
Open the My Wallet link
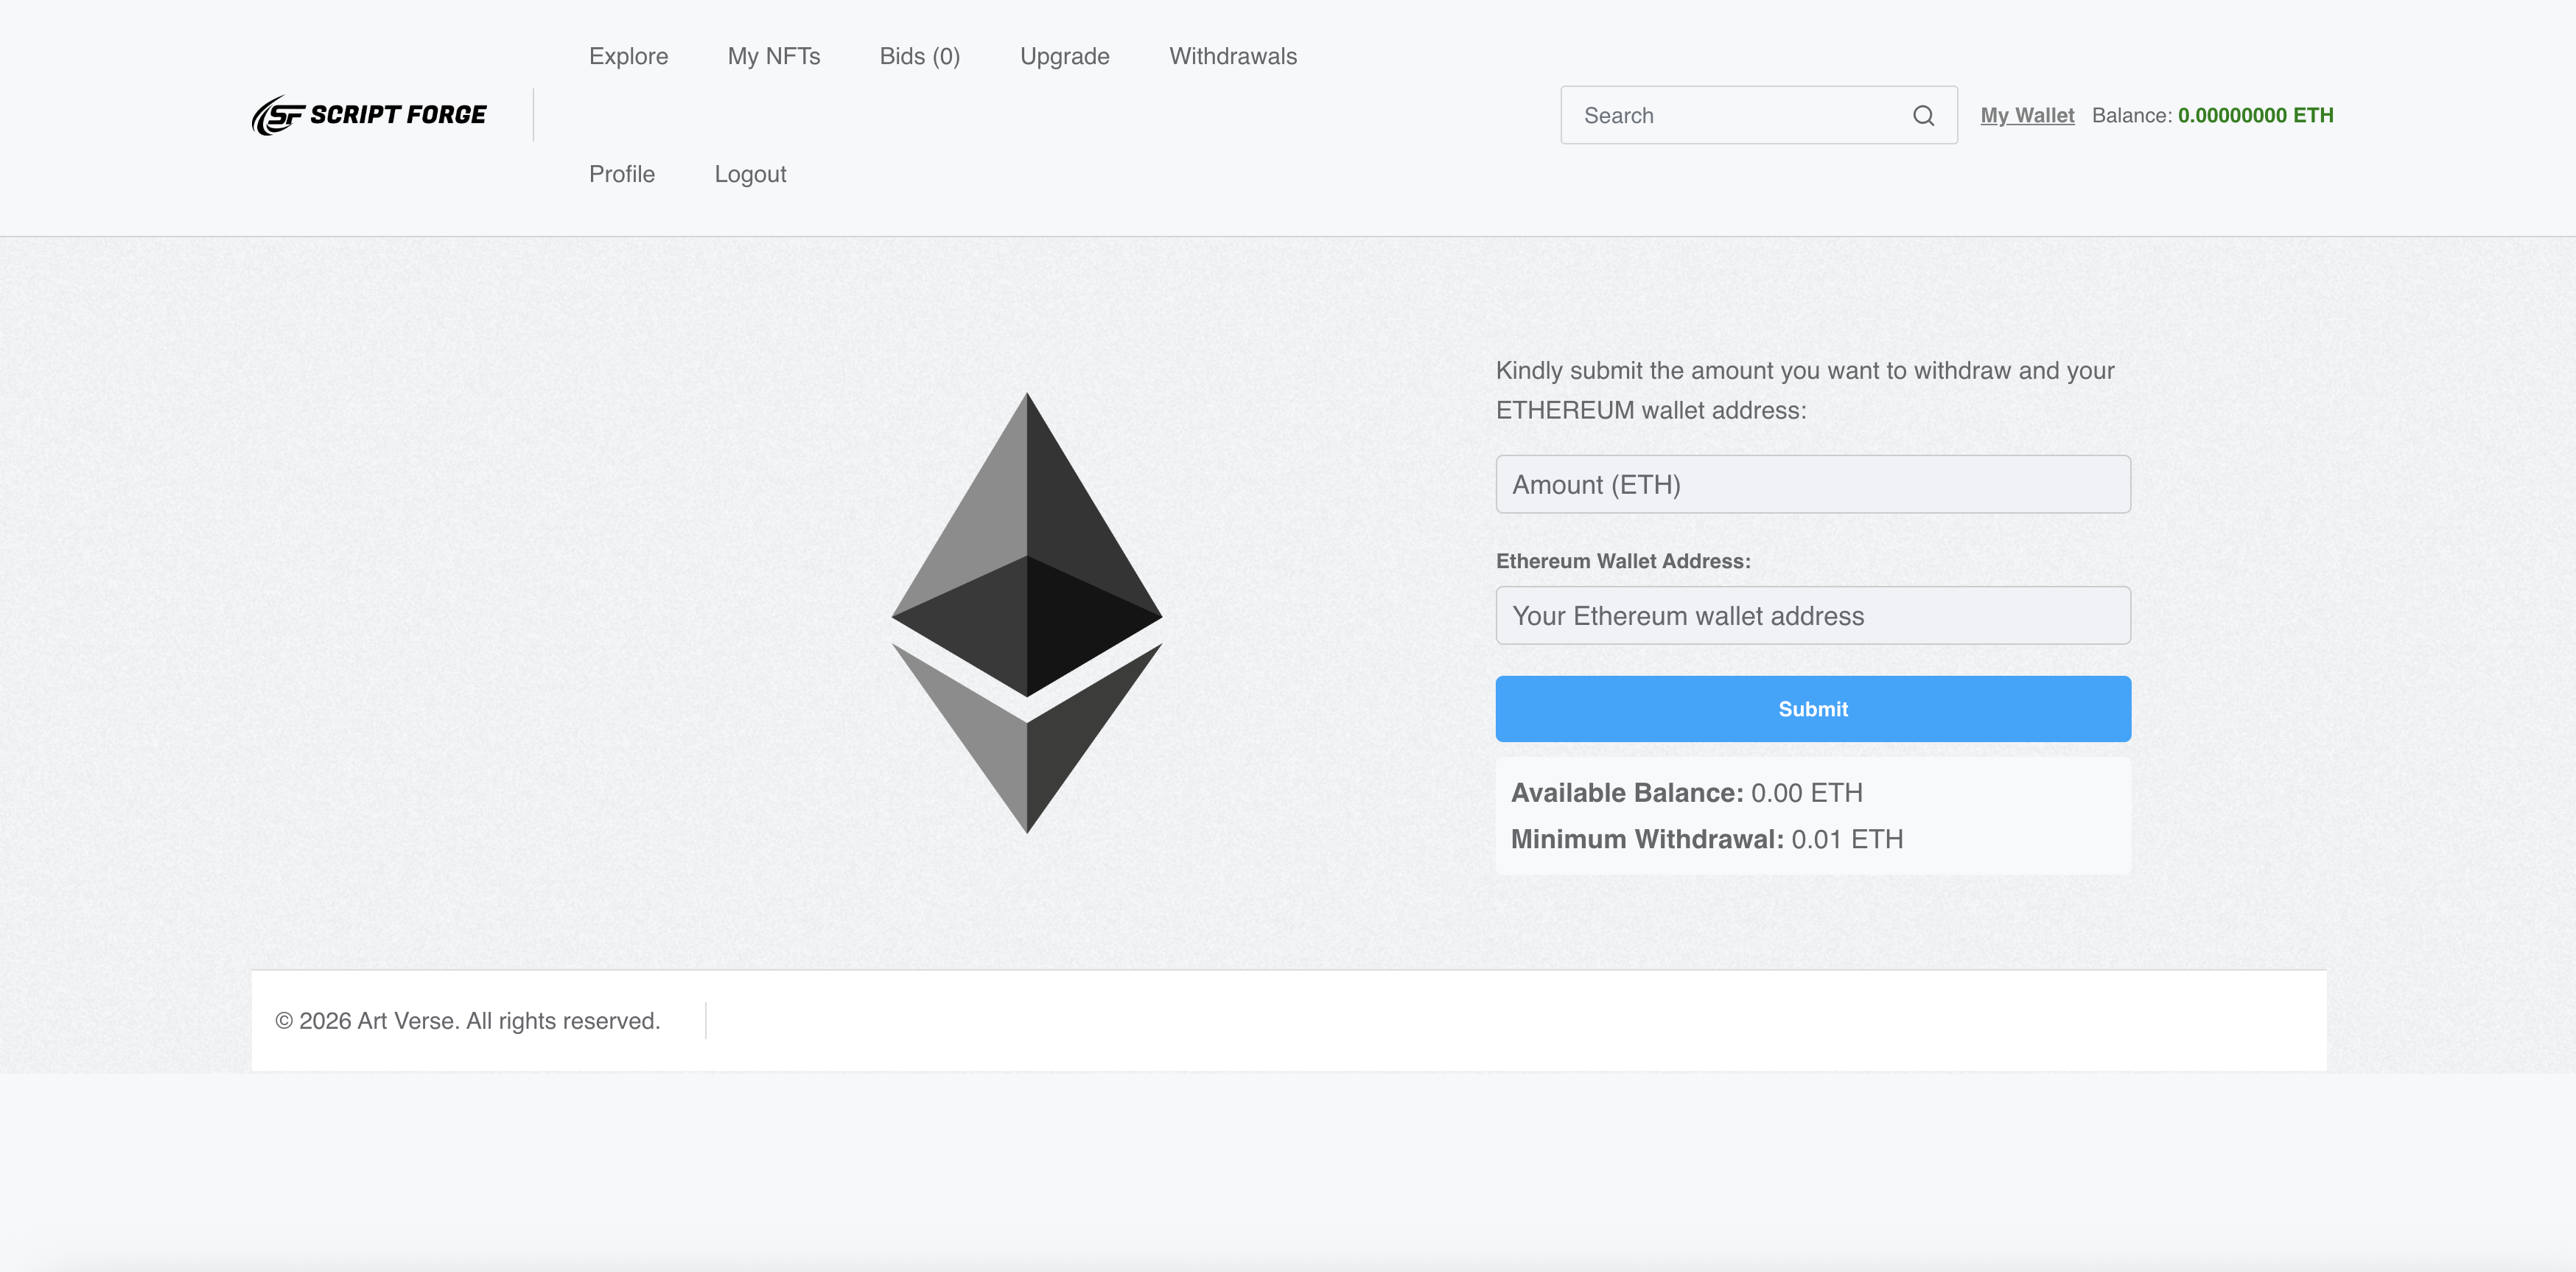click(2027, 116)
